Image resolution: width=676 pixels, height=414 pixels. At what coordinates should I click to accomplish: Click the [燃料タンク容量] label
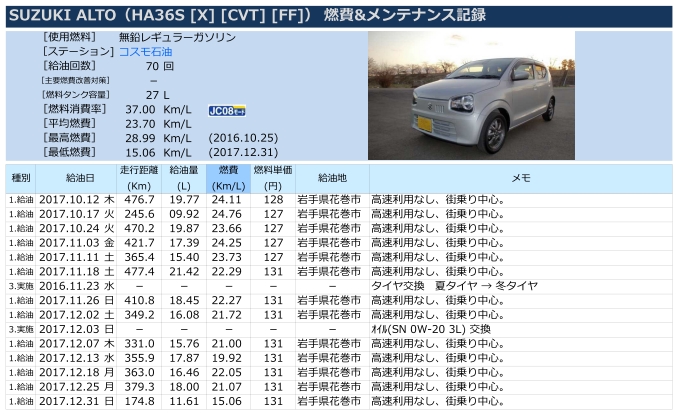pyautogui.click(x=75, y=95)
